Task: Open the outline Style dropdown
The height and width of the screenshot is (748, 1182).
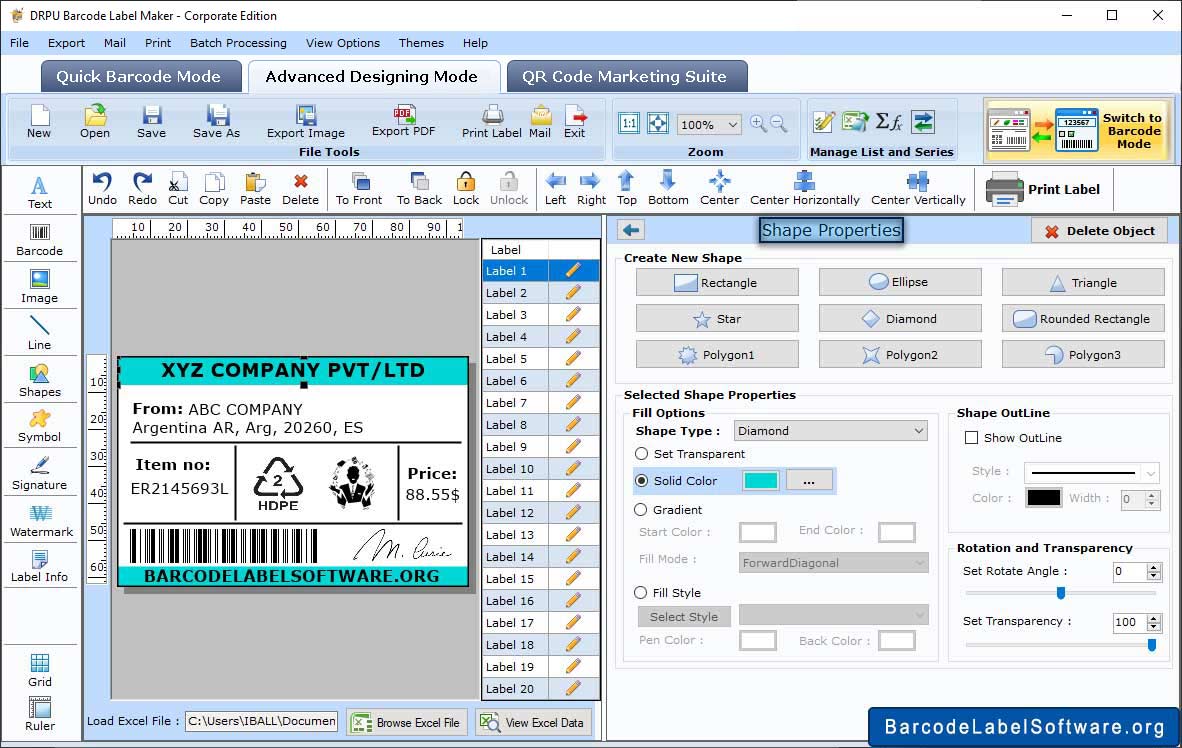Action: coord(1091,473)
